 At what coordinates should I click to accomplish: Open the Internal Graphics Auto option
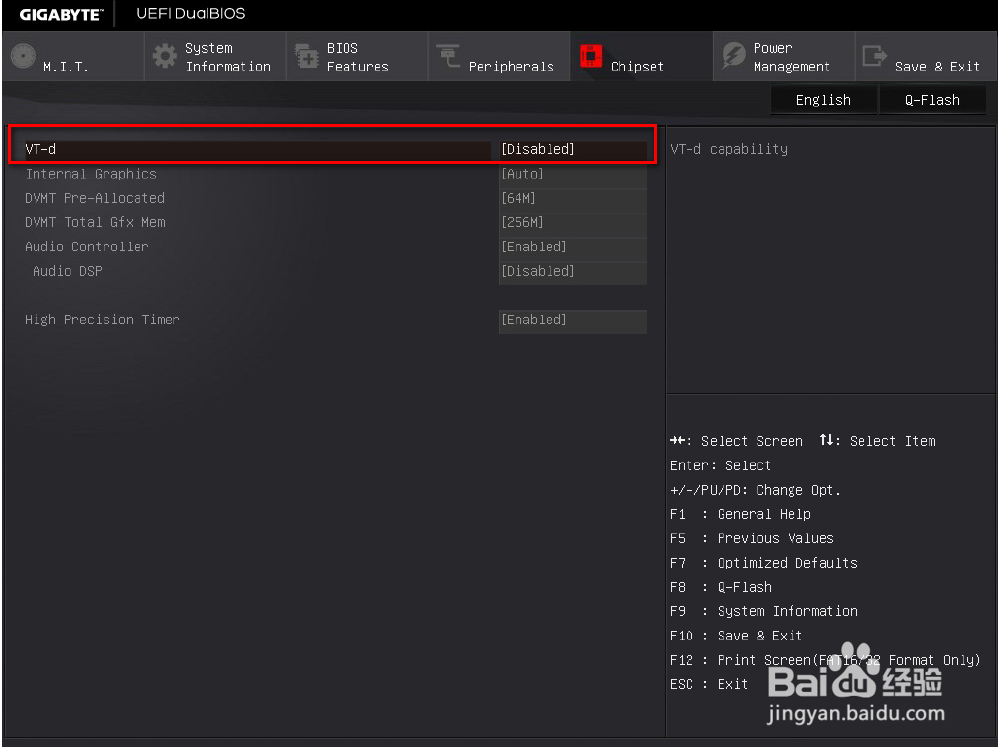click(x=573, y=174)
